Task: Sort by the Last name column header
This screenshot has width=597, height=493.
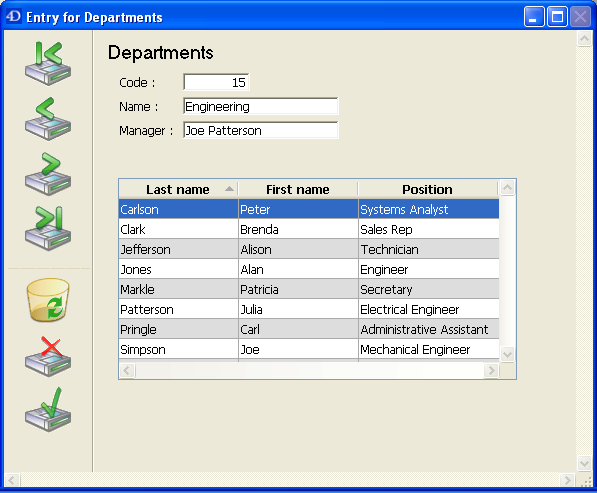Action: coord(178,189)
